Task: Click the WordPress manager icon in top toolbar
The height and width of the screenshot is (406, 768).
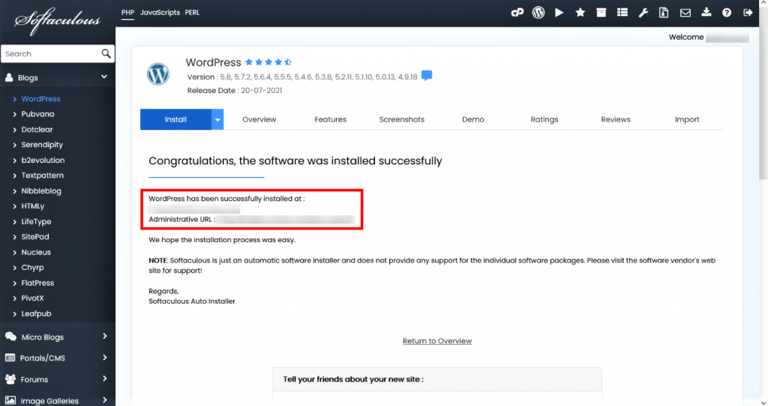Action: [538, 13]
